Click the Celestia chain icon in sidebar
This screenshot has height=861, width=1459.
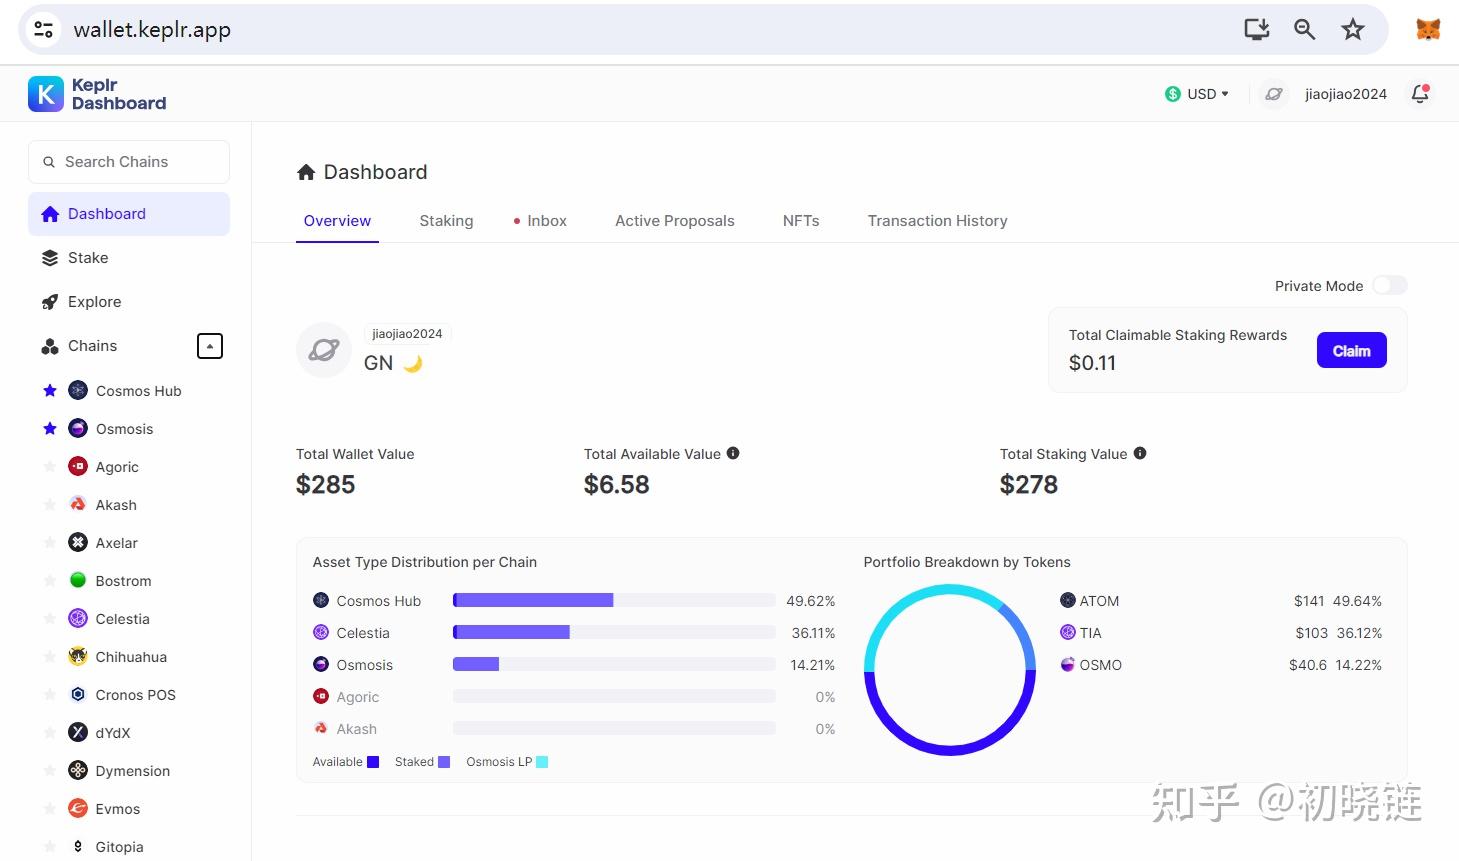78,619
